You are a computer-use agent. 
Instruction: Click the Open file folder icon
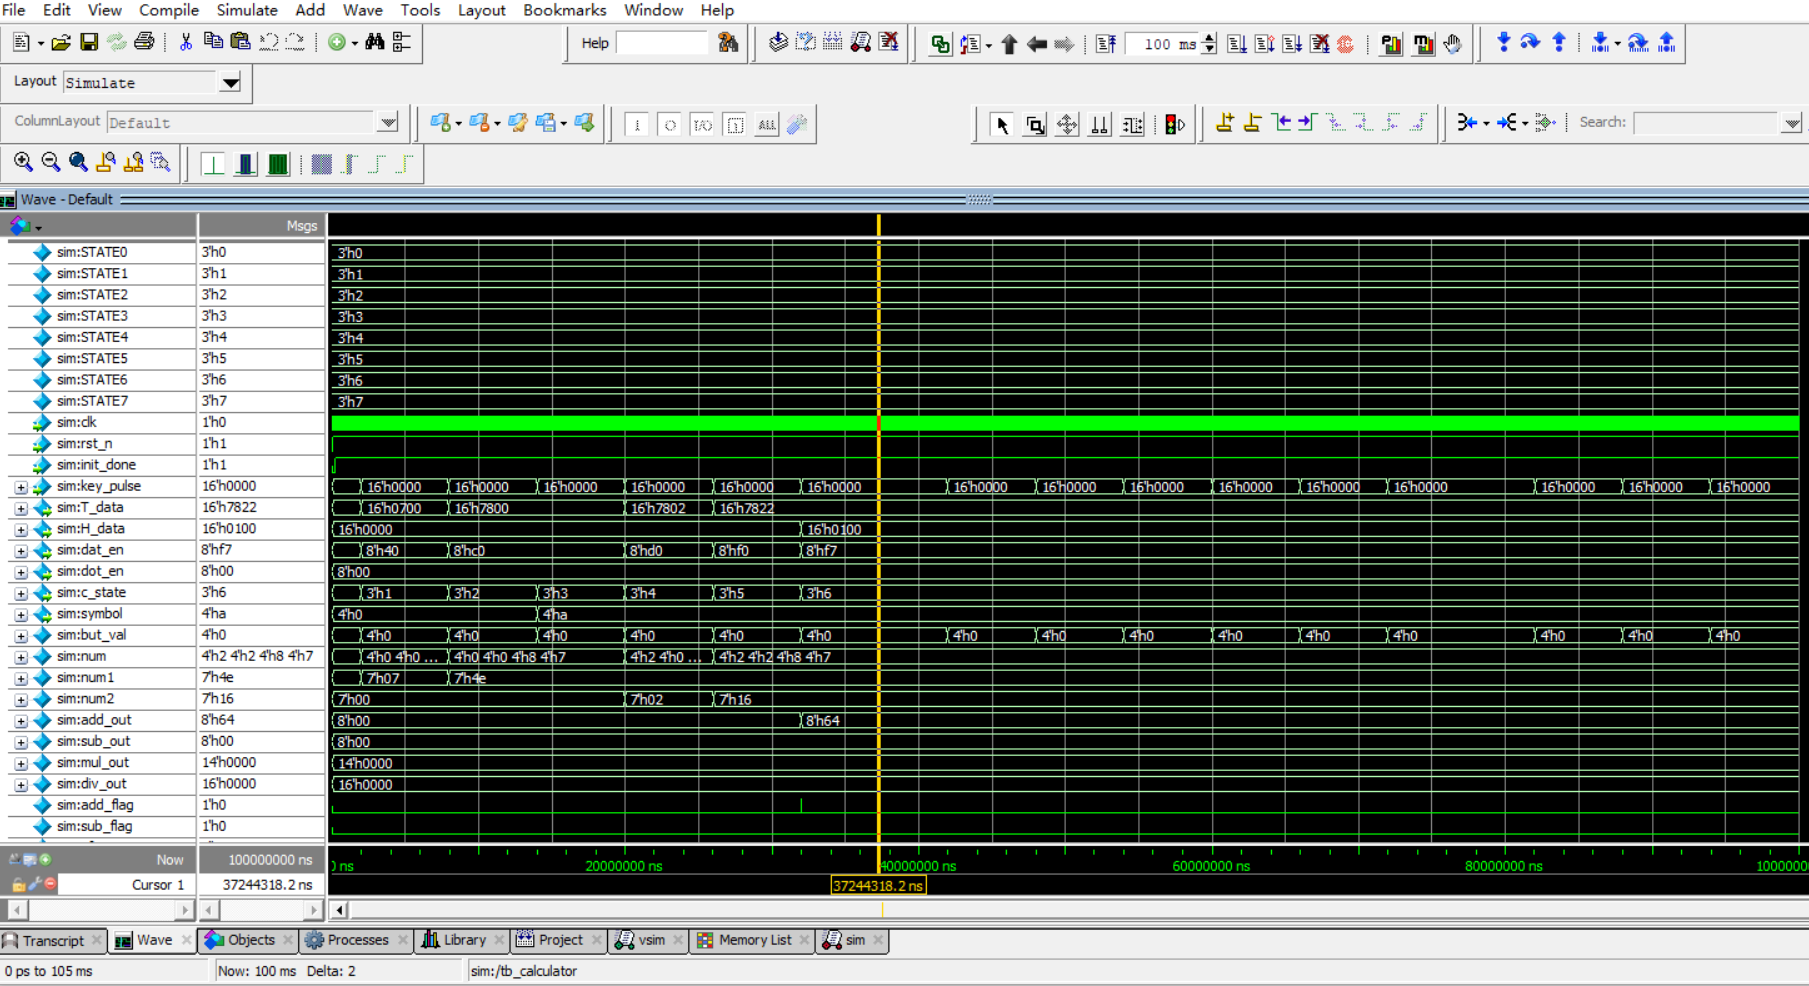[x=61, y=43]
